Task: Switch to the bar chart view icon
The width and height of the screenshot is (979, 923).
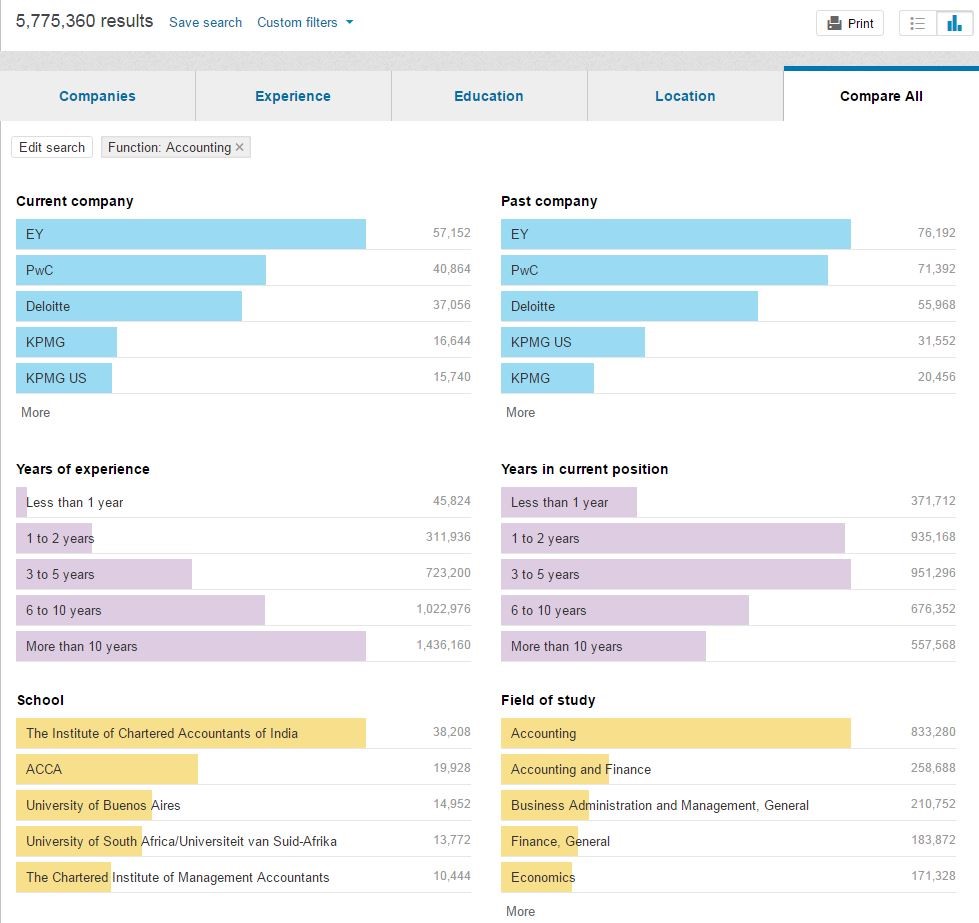Action: click(x=955, y=24)
